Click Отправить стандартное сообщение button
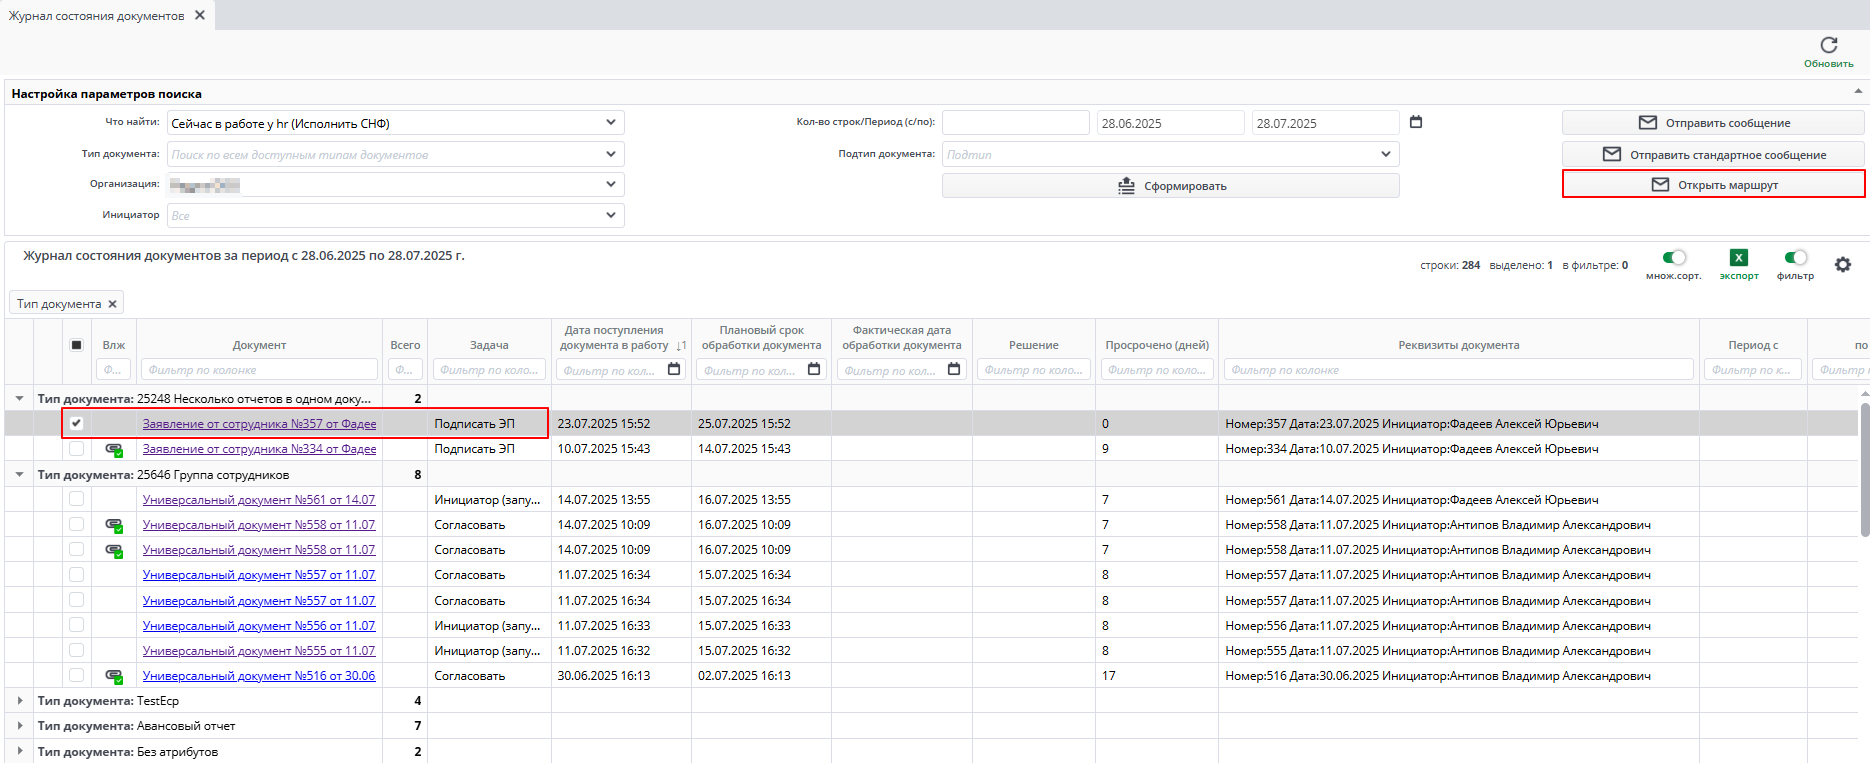 (1713, 155)
